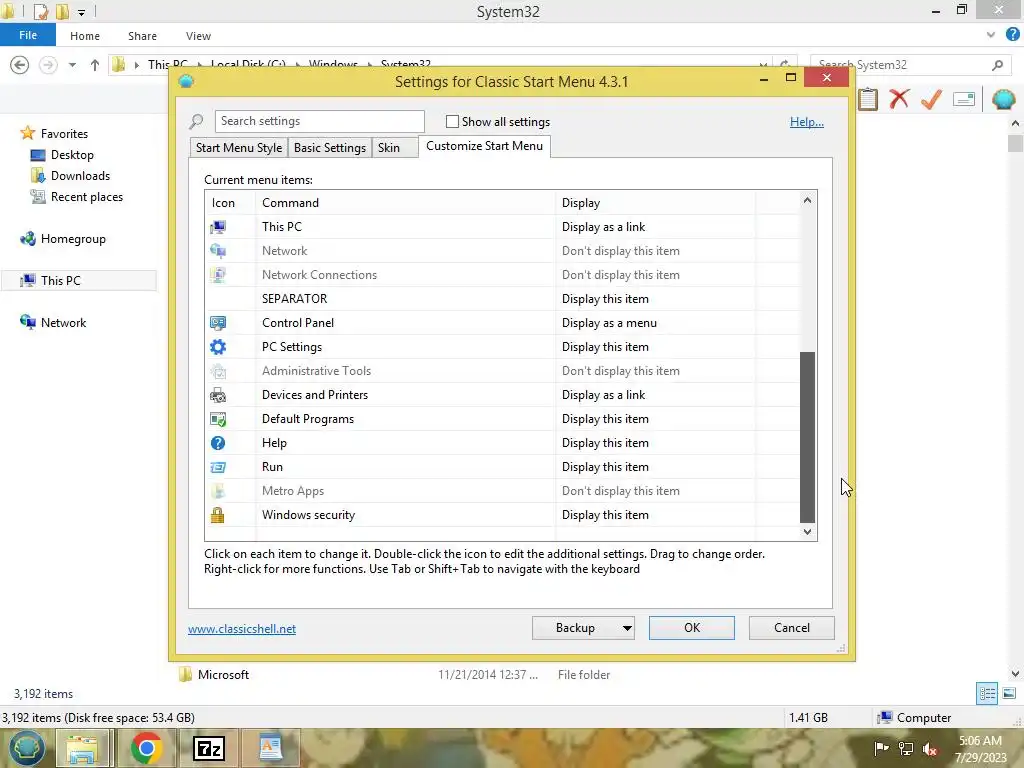Open the Classic Start Menu start button
1024x768 pixels.
click(26, 748)
